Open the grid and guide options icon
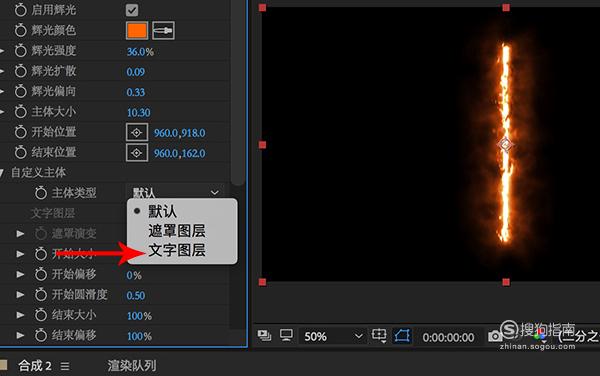Viewport: 600px width, 376px height. 379,335
